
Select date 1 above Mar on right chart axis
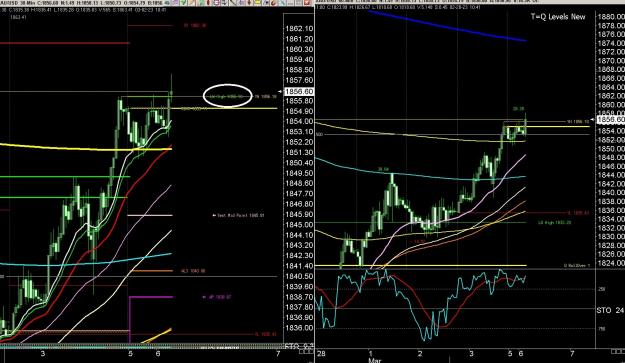(x=370, y=354)
